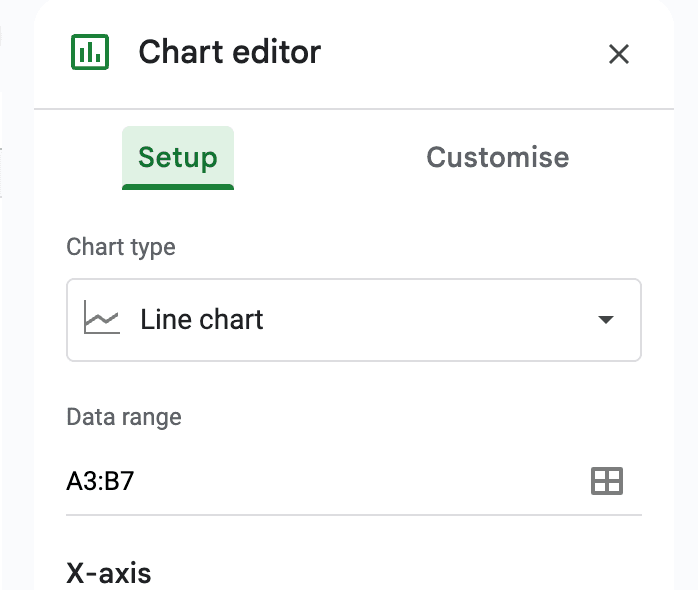Click the line chart icon in dropdown

click(102, 320)
